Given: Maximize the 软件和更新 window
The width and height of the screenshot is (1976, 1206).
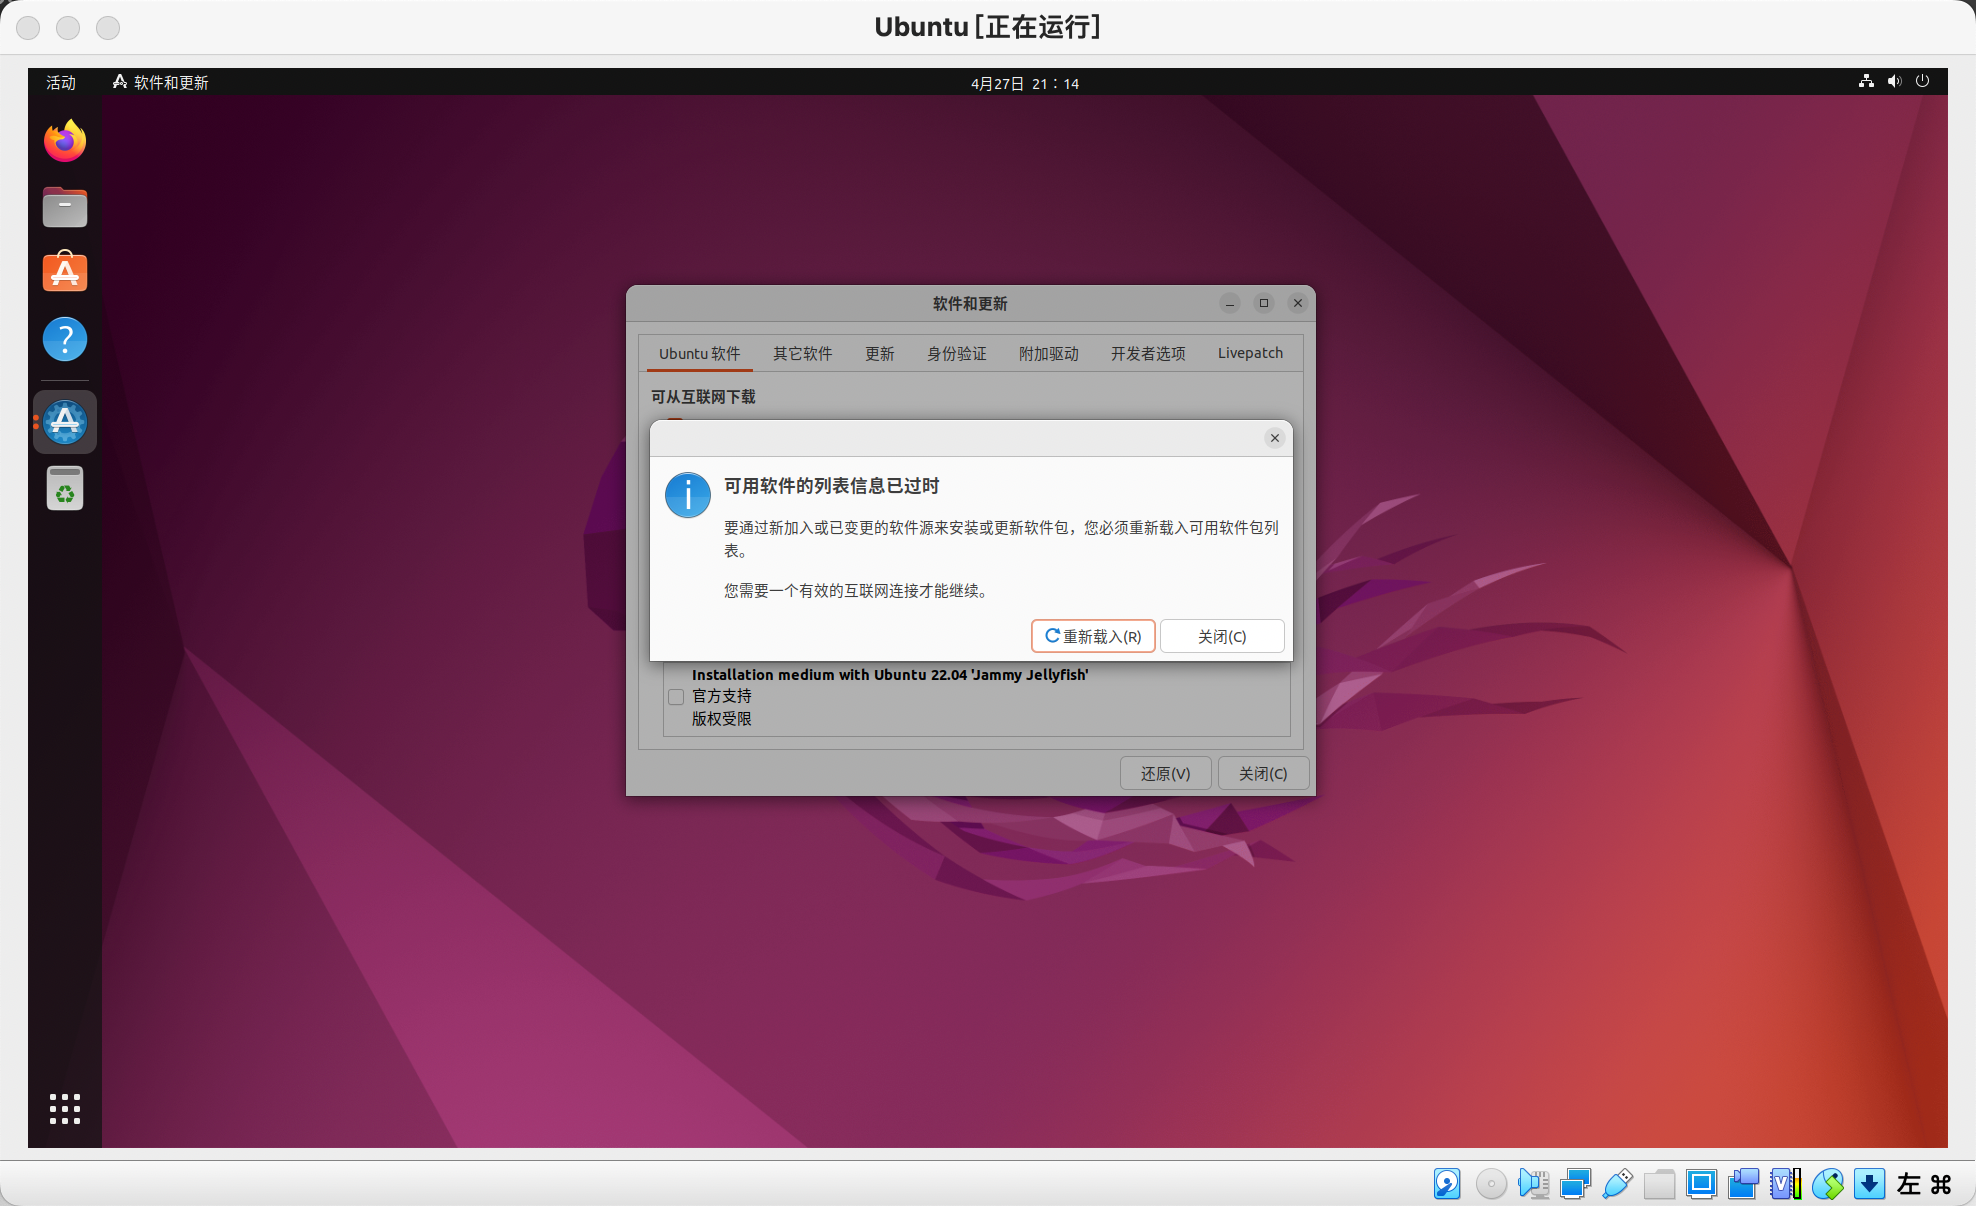Looking at the screenshot, I should [x=1264, y=303].
